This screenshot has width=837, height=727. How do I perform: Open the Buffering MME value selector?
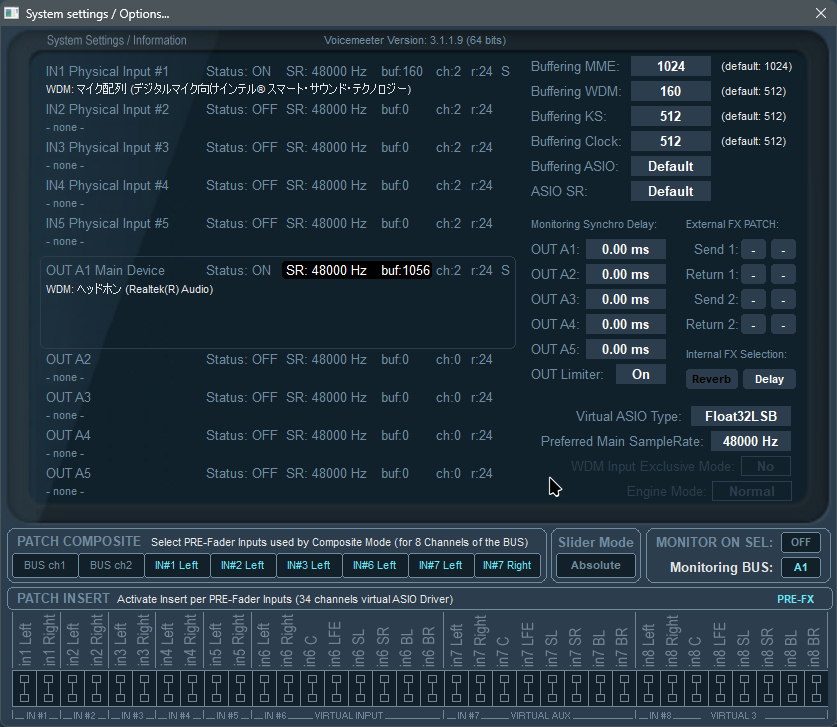coord(670,66)
